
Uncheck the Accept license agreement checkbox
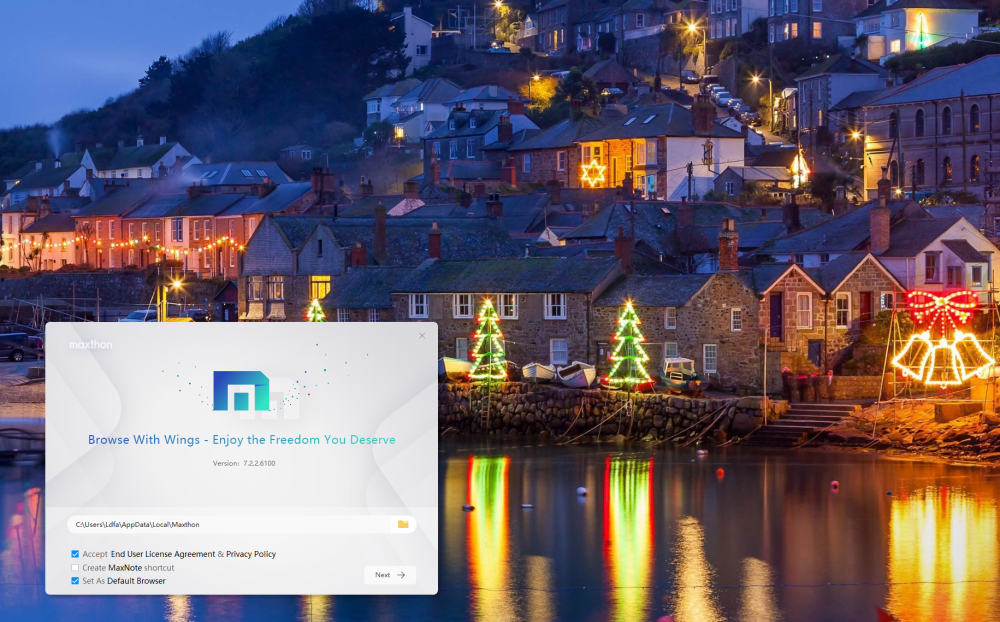point(75,554)
